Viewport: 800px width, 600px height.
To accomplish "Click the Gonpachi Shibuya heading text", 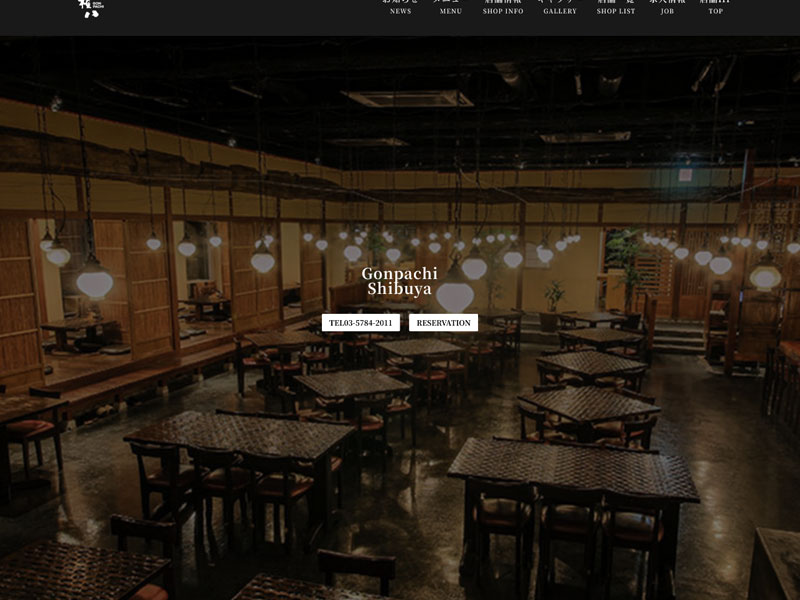I will [399, 281].
